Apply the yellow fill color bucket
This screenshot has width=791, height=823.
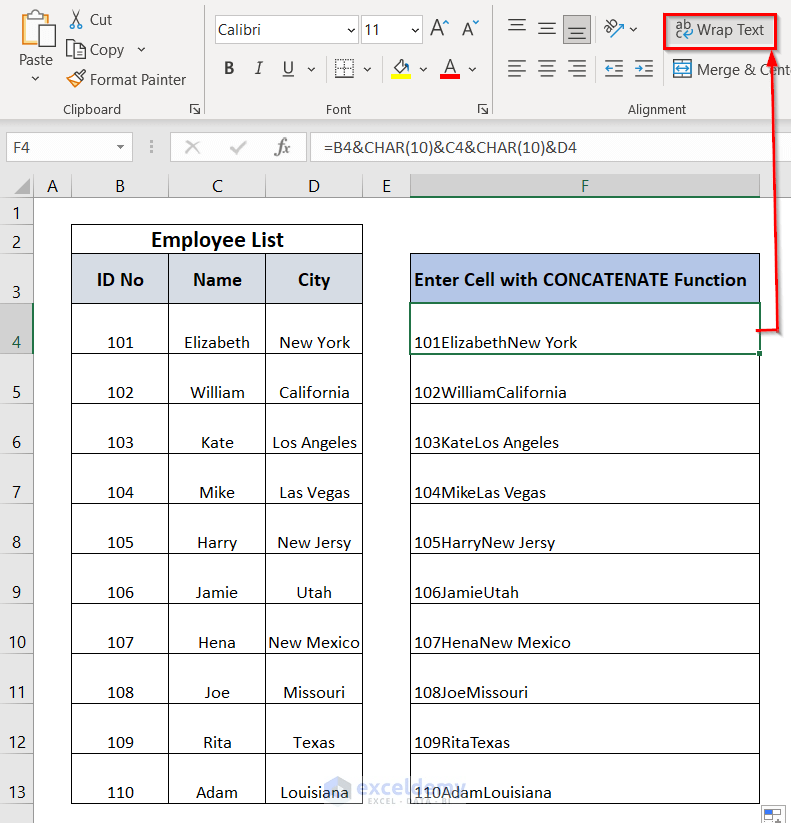pyautogui.click(x=401, y=69)
